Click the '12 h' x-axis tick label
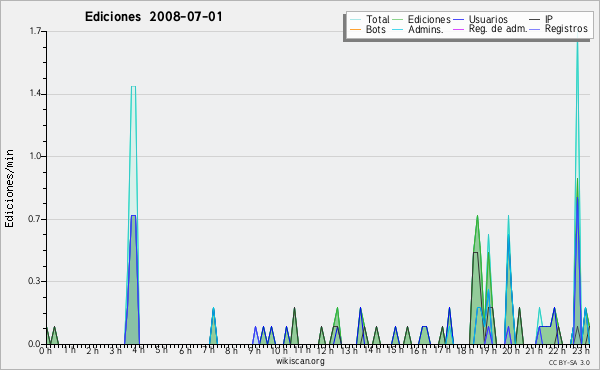The image size is (600, 370). click(x=326, y=350)
